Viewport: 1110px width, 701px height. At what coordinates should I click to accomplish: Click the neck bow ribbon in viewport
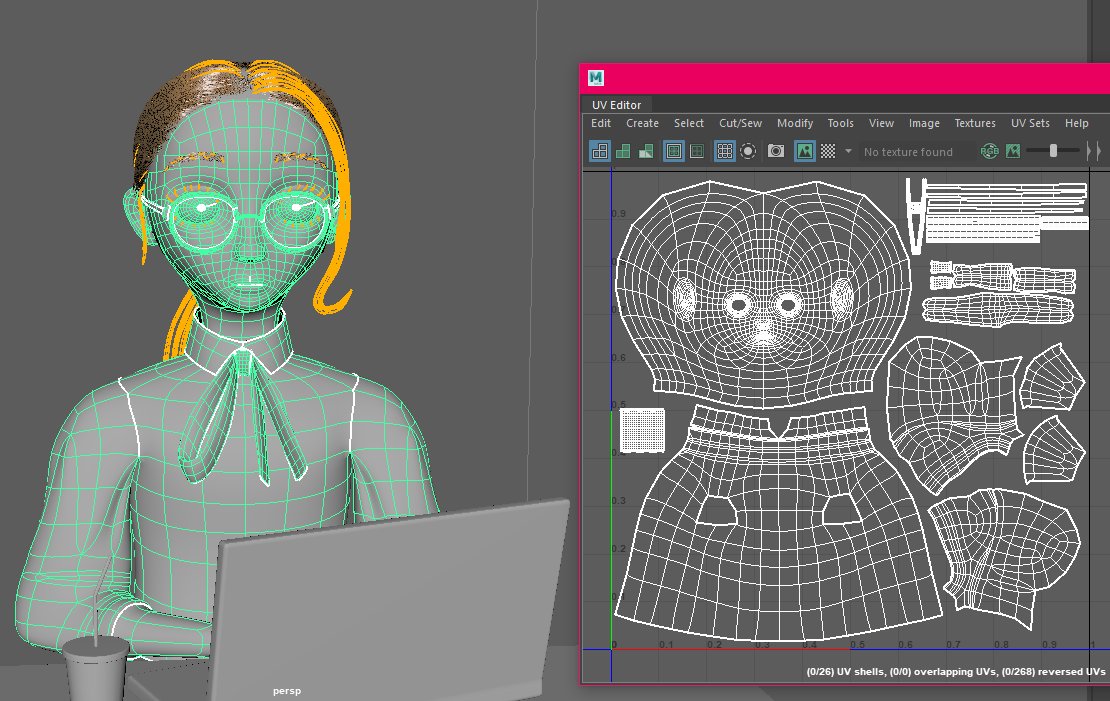point(242,416)
